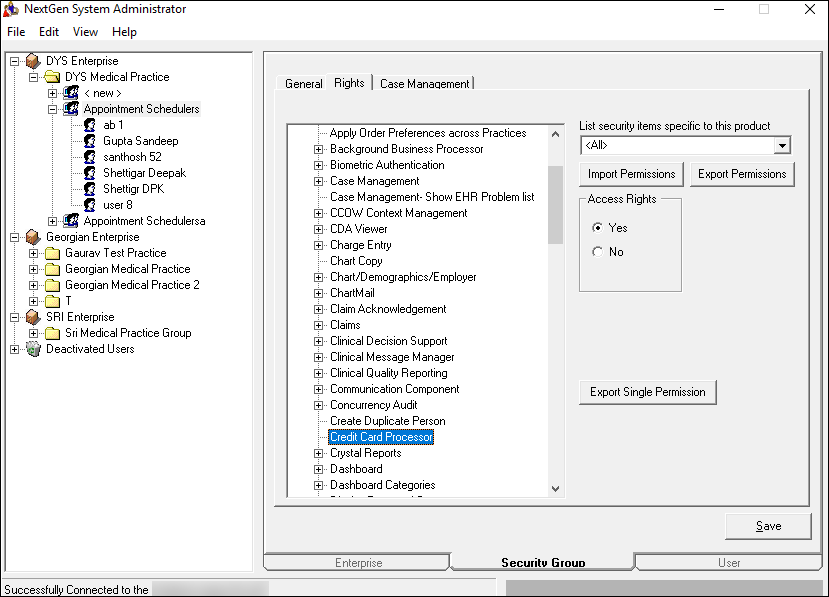The image size is (829, 597).
Task: Click the Georgian Enterprise box icon
Action: pyautogui.click(x=33, y=237)
